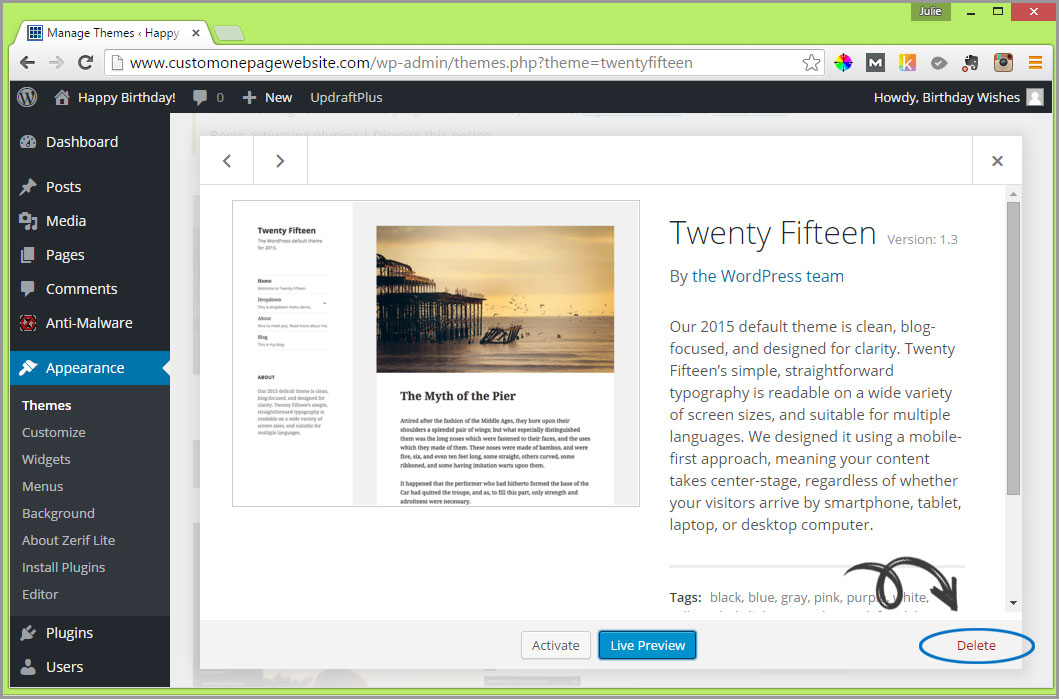Go to the Widgets submenu item
The width and height of the screenshot is (1059, 699).
coord(46,459)
